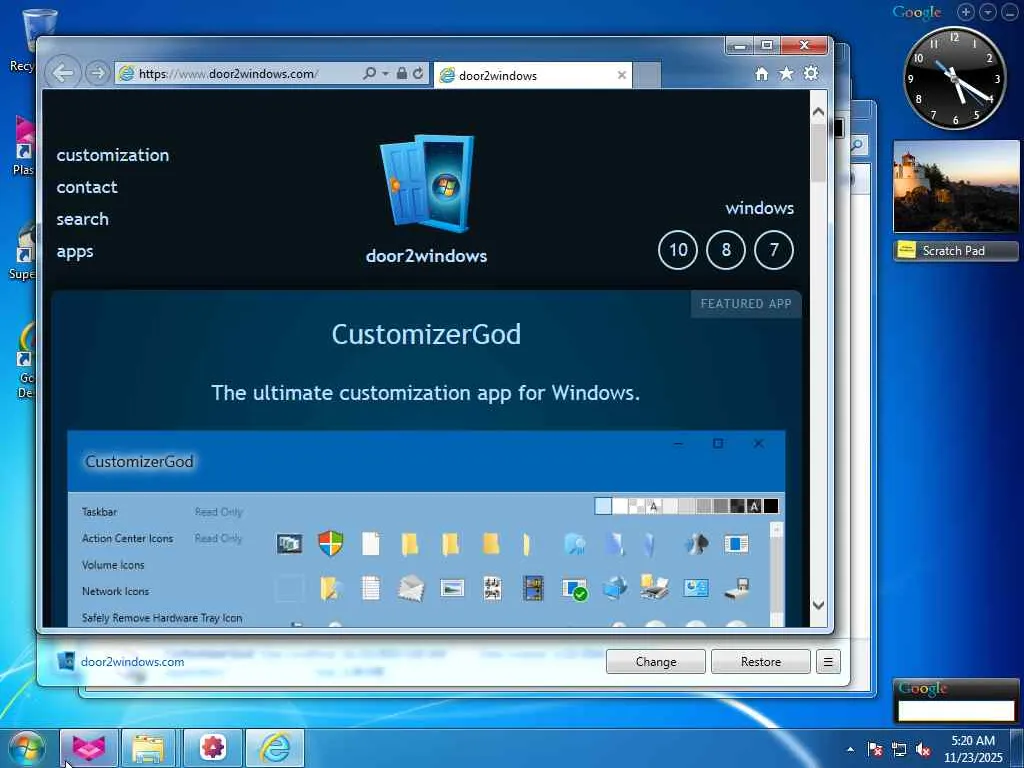This screenshot has width=1024, height=768.
Task: Click the lighthouse photo gadget
Action: click(x=956, y=186)
